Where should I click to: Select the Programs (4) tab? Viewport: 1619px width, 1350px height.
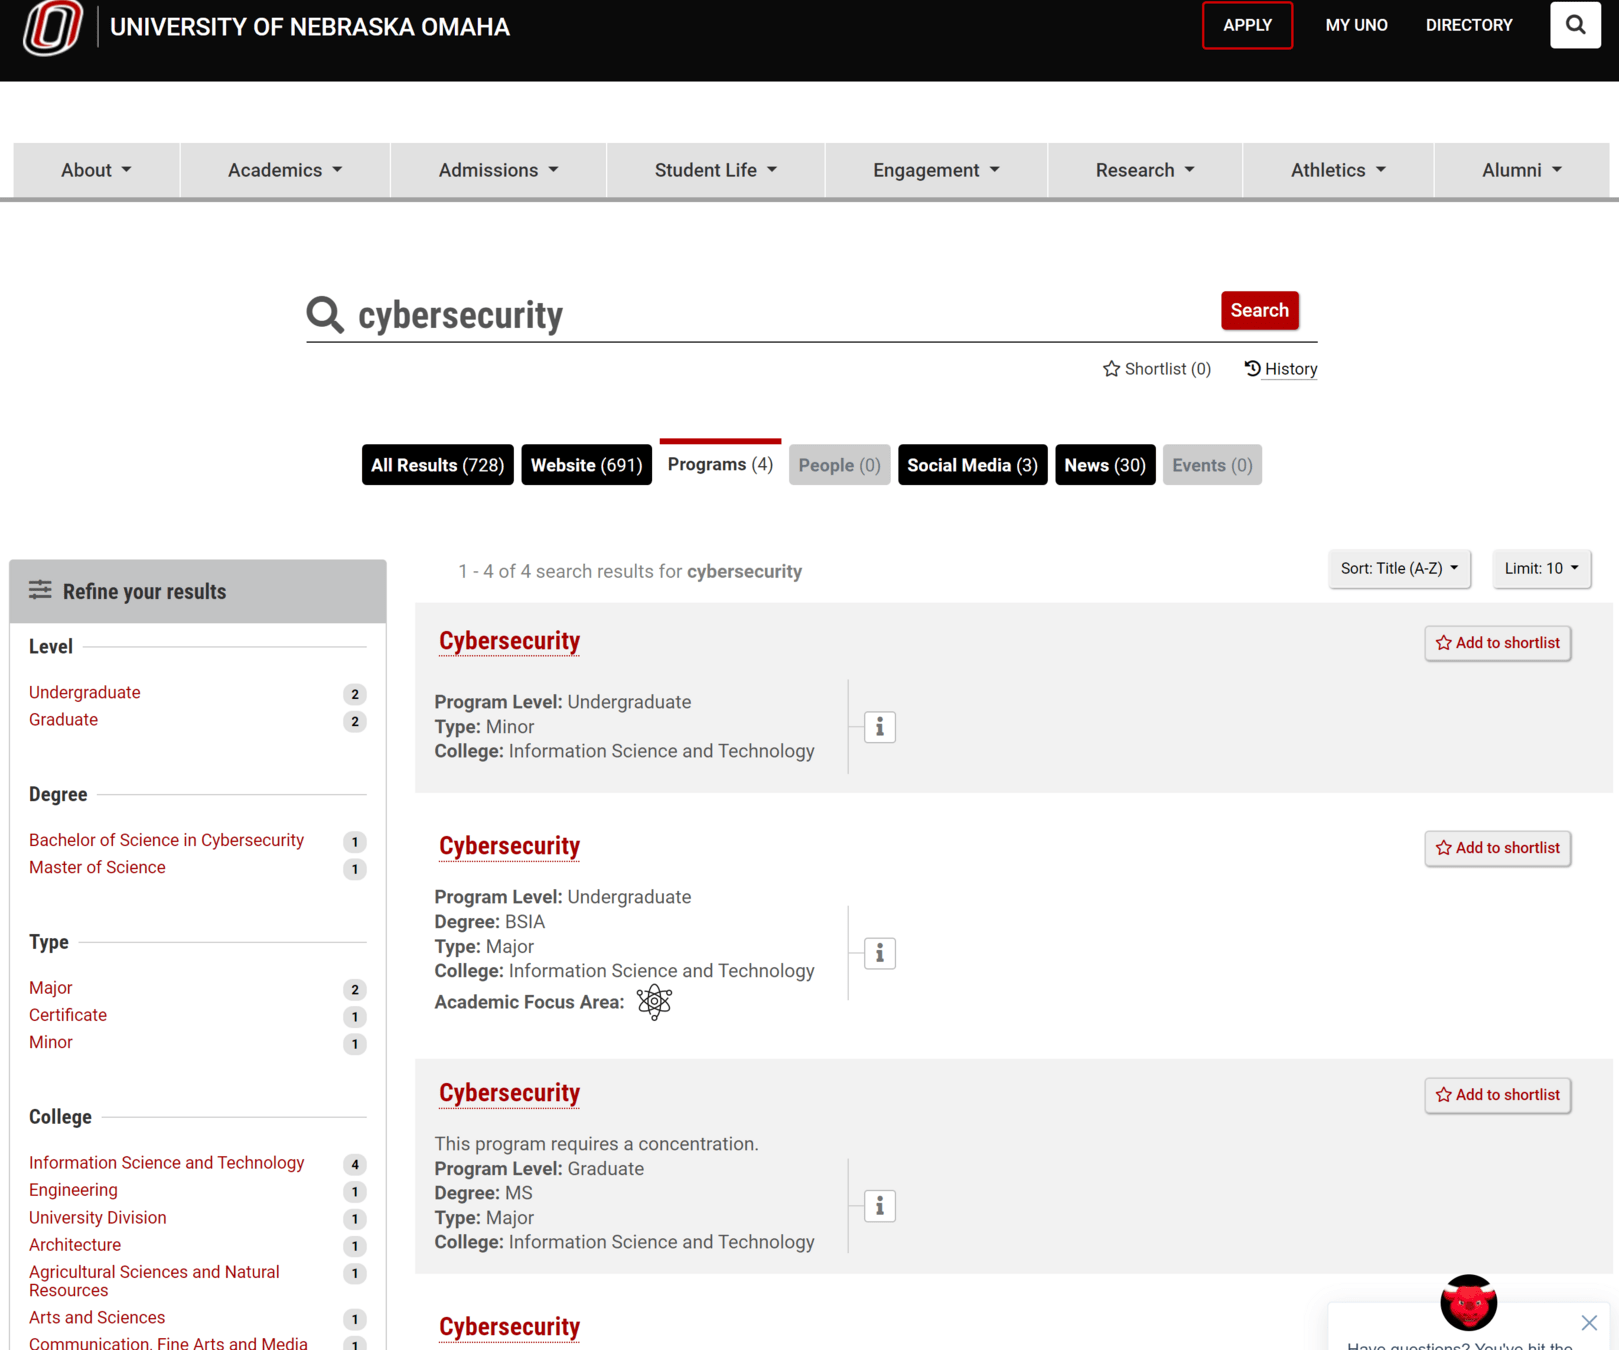click(x=720, y=464)
